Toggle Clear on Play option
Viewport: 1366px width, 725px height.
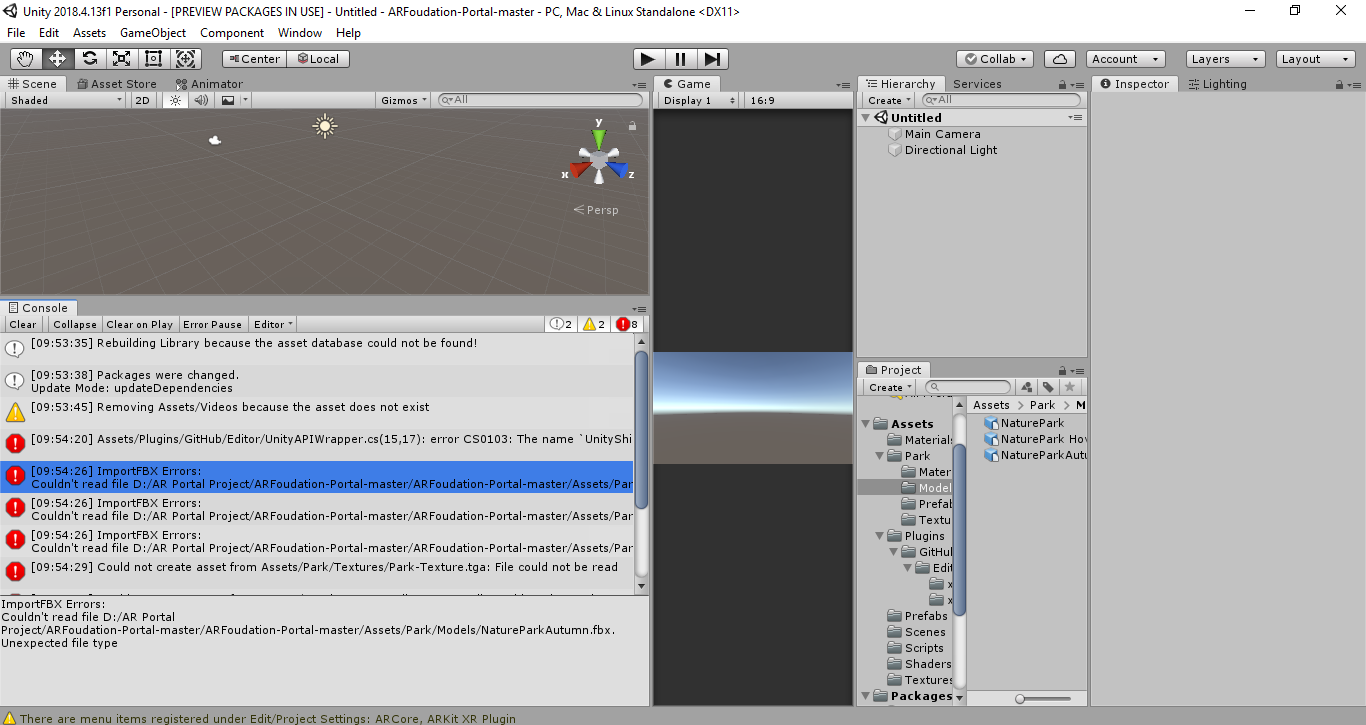coord(139,324)
